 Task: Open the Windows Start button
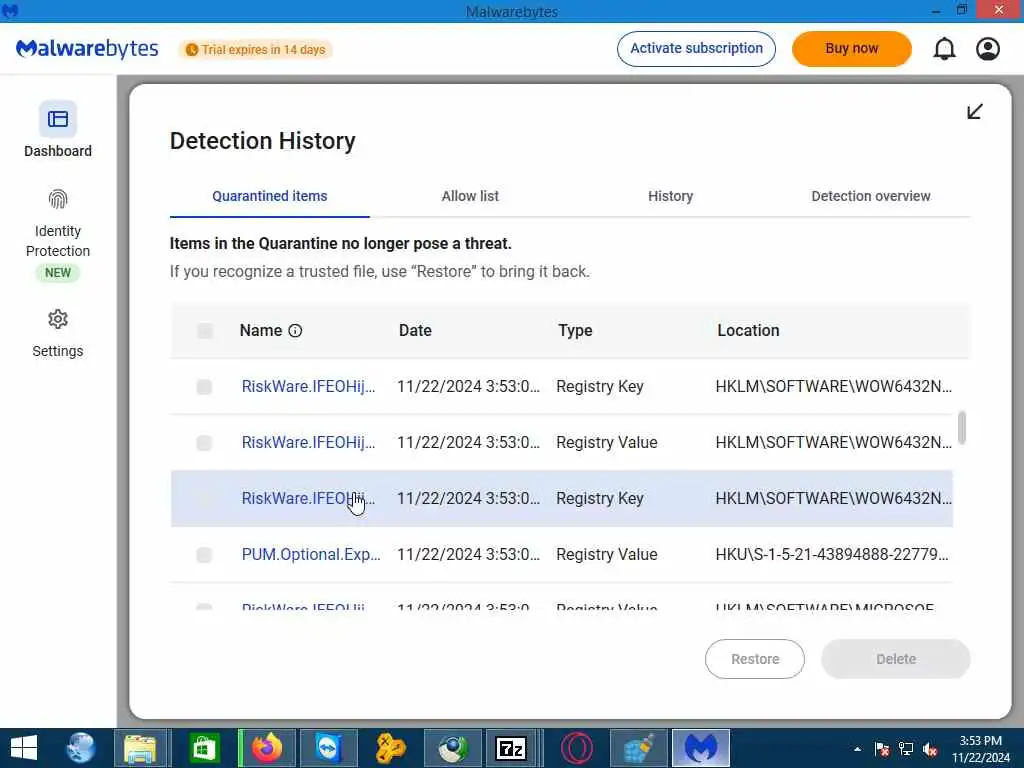coord(24,748)
